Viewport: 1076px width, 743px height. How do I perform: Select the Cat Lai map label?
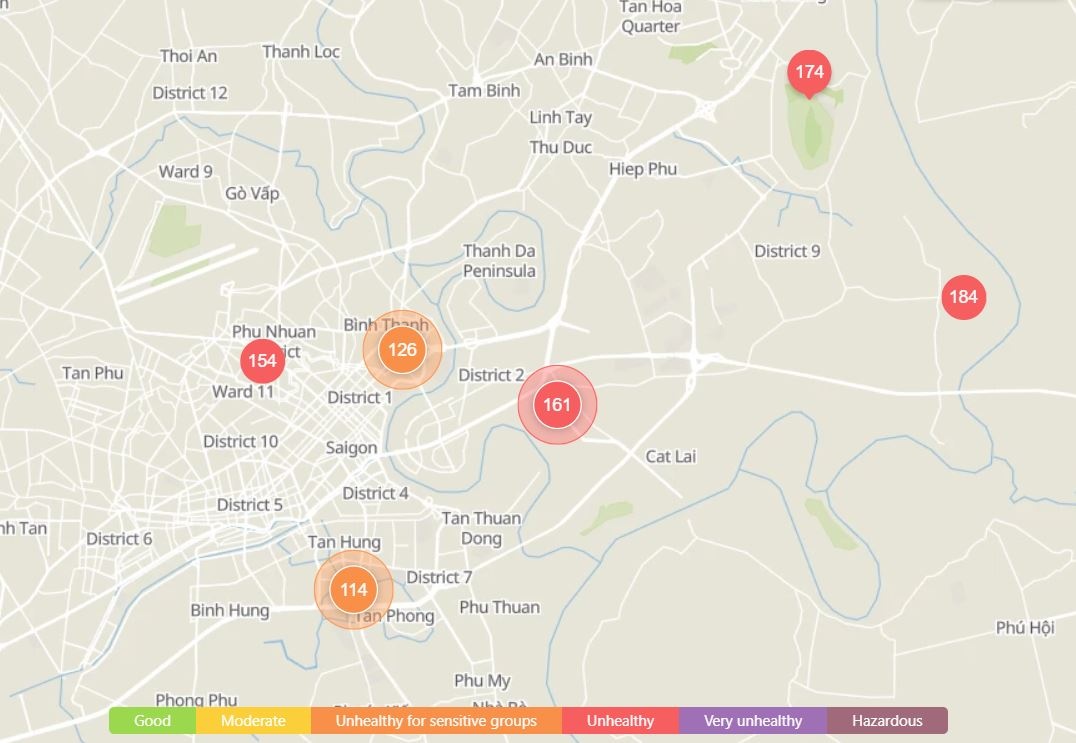671,457
